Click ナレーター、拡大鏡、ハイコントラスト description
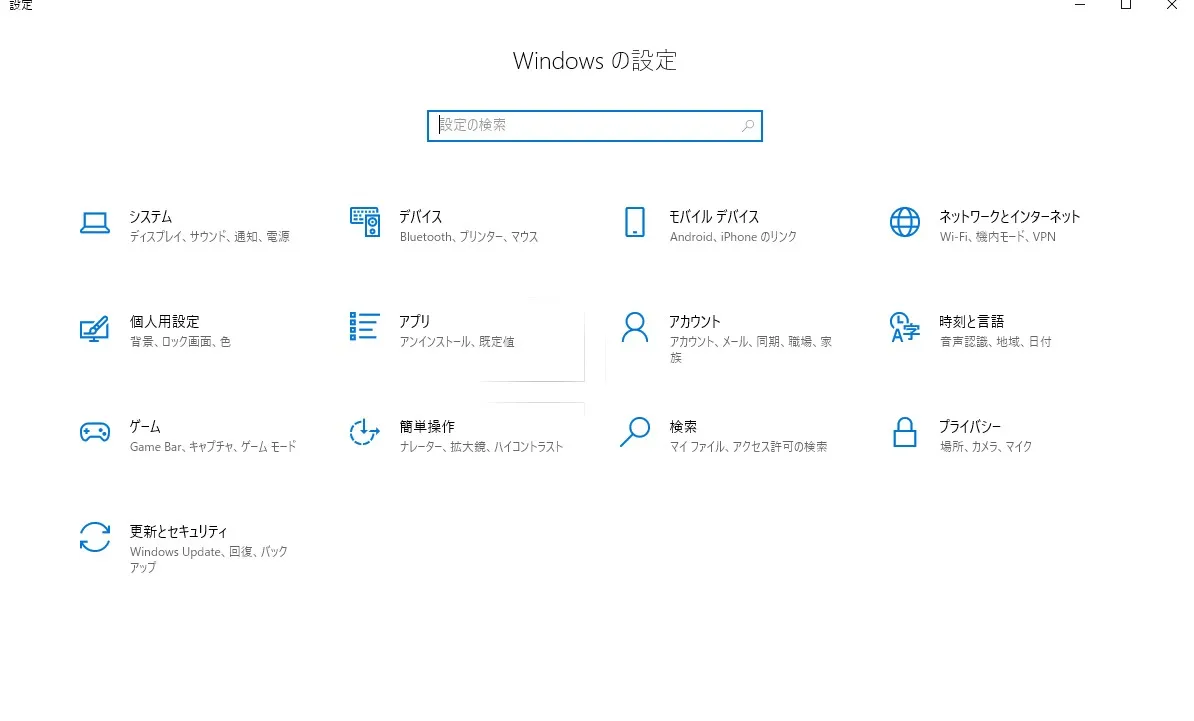The width and height of the screenshot is (1194, 721). coord(481,447)
